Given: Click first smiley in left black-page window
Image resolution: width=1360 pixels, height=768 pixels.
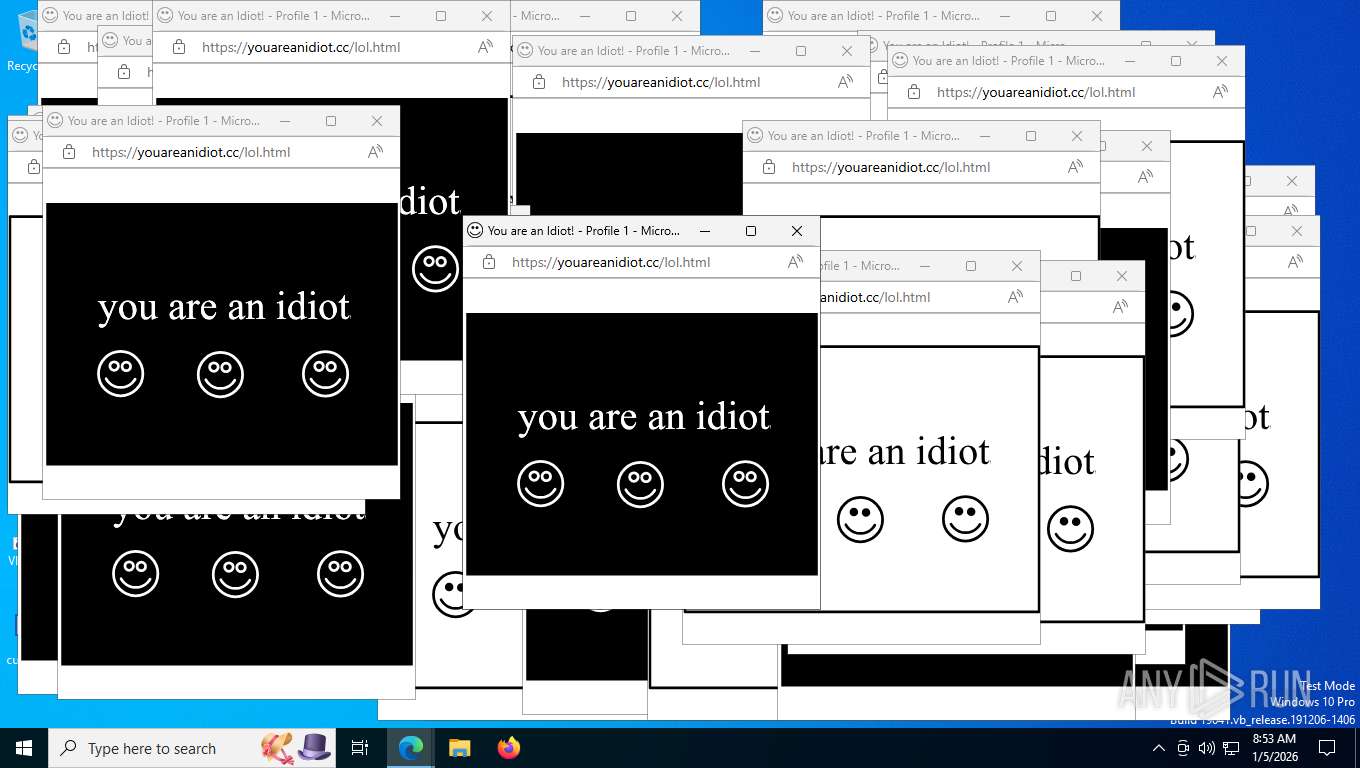Looking at the screenshot, I should click(x=120, y=374).
